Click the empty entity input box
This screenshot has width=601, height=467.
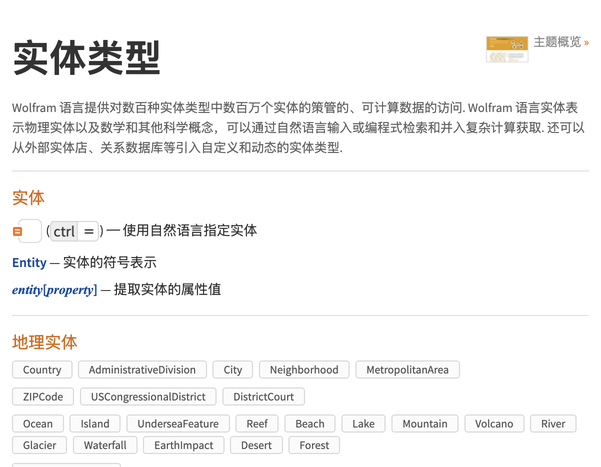tap(31, 232)
